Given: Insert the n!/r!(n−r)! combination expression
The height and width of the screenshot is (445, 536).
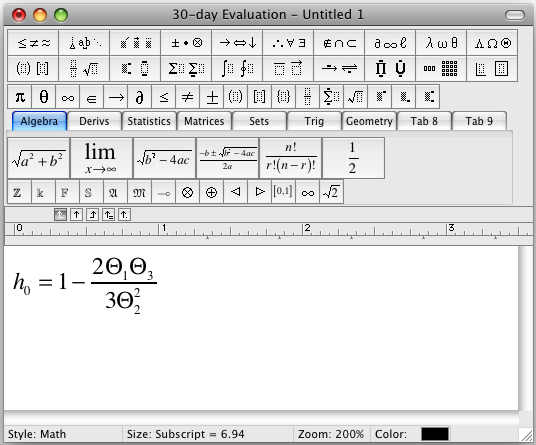Looking at the screenshot, I should tap(291, 158).
